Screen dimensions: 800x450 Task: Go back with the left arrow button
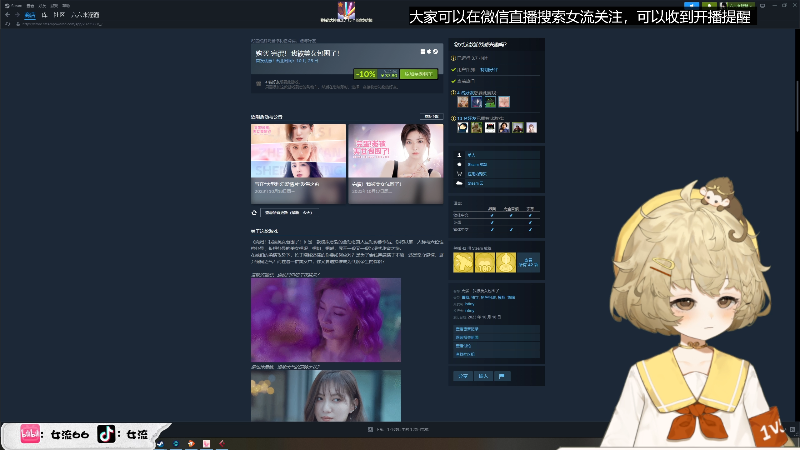click(x=7, y=15)
